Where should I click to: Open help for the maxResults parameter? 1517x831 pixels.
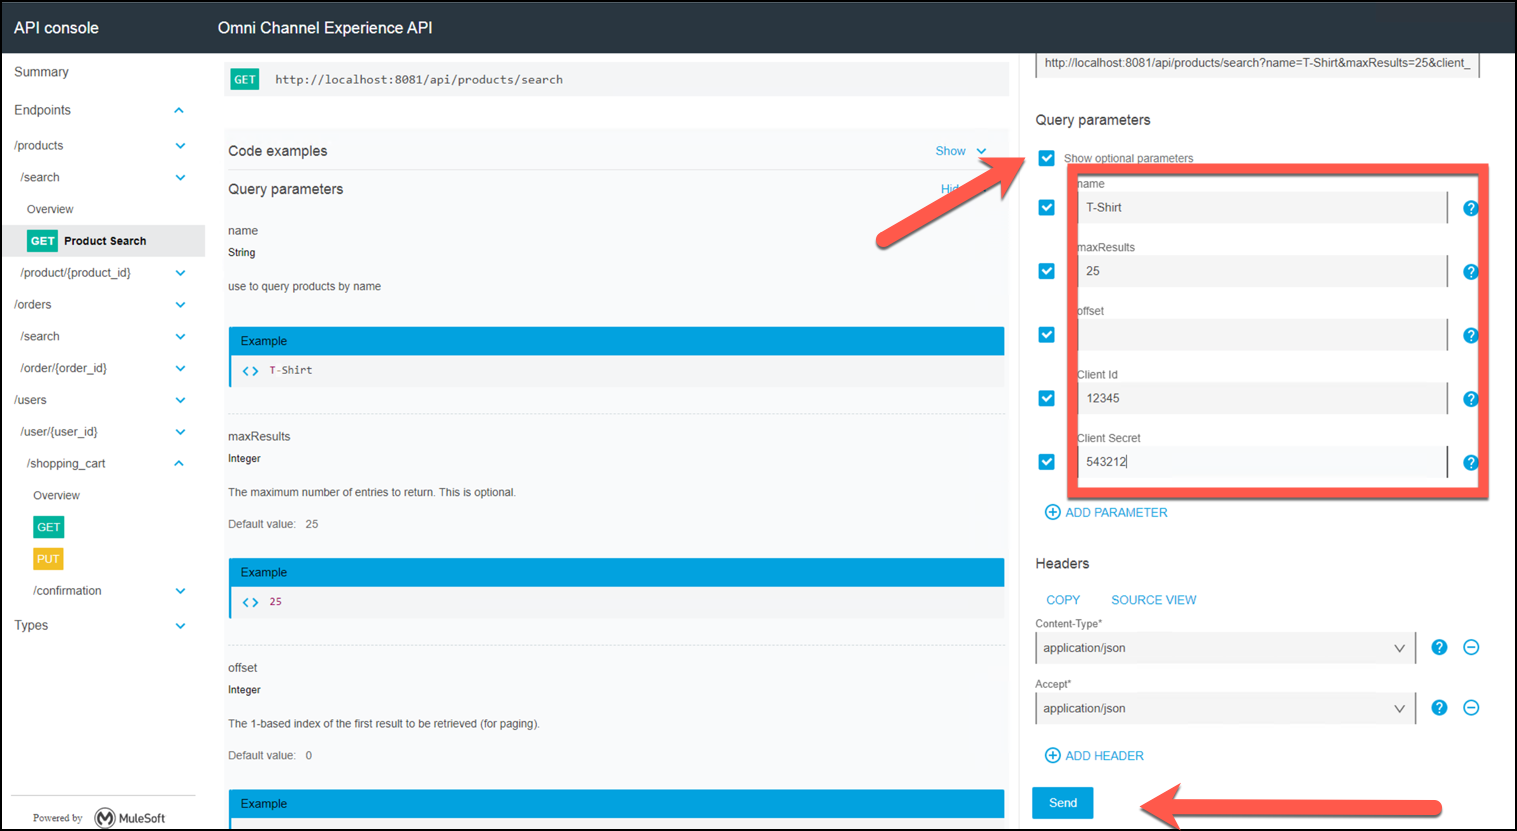coord(1470,272)
